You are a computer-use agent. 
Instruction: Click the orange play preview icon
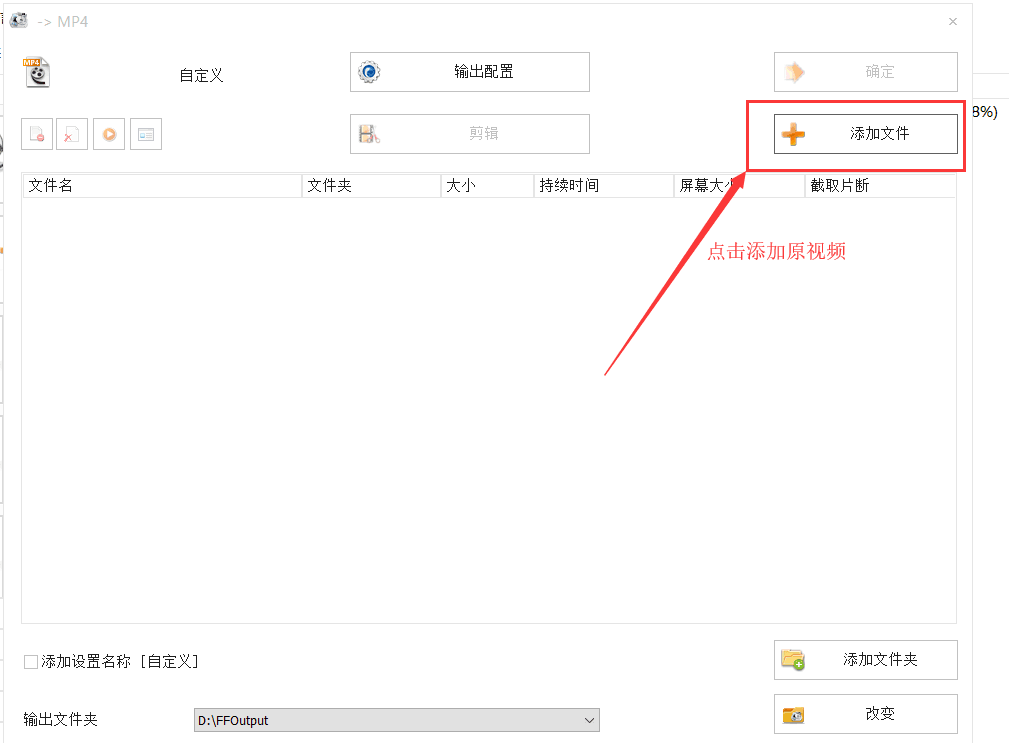[x=108, y=133]
